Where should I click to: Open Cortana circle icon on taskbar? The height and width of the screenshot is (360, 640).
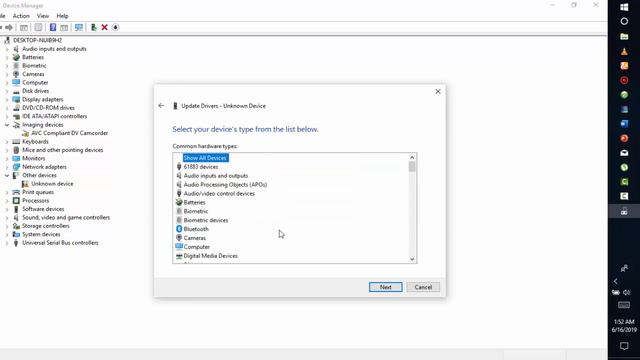point(624,21)
